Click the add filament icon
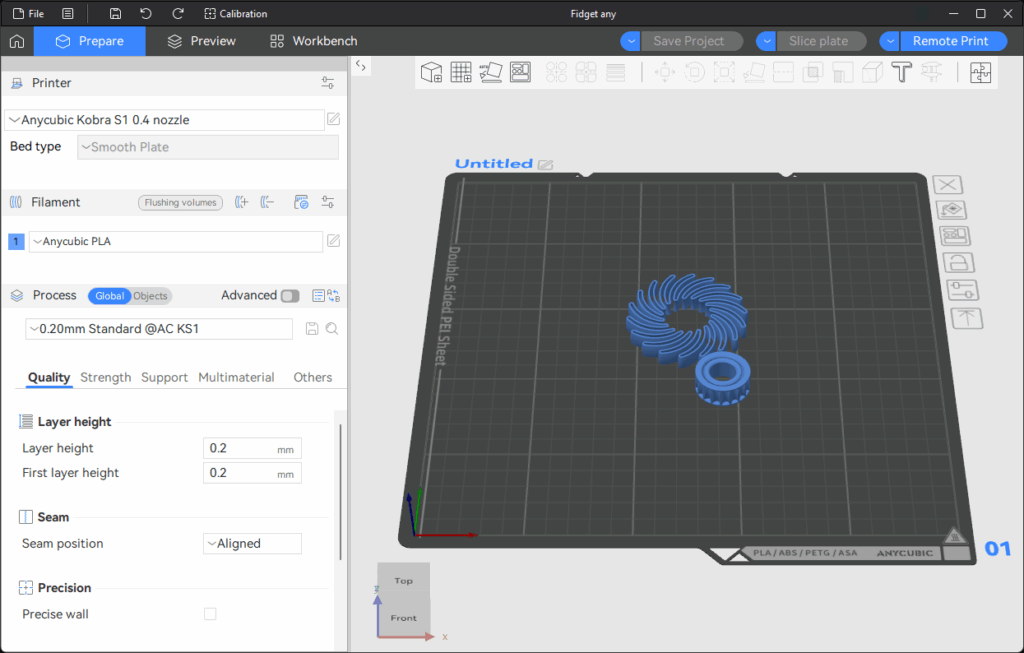The width and height of the screenshot is (1024, 653). click(x=241, y=202)
